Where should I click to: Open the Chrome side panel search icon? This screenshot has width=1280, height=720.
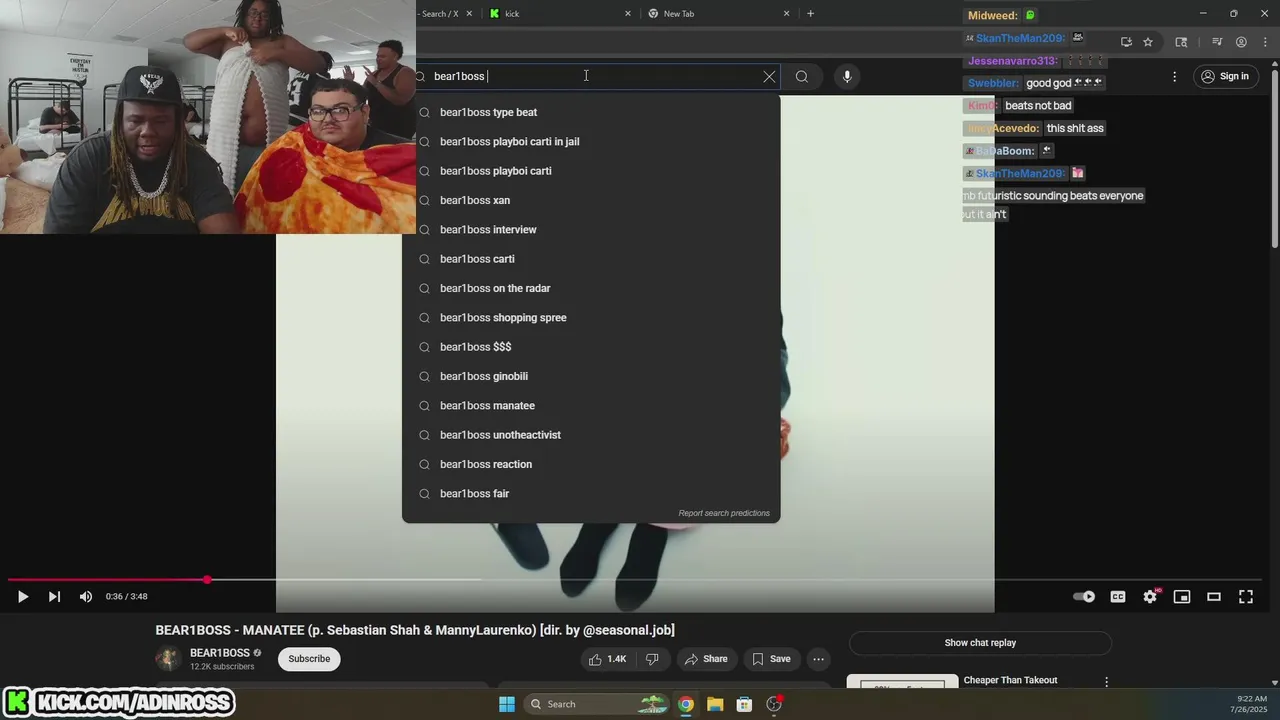click(x=1181, y=42)
